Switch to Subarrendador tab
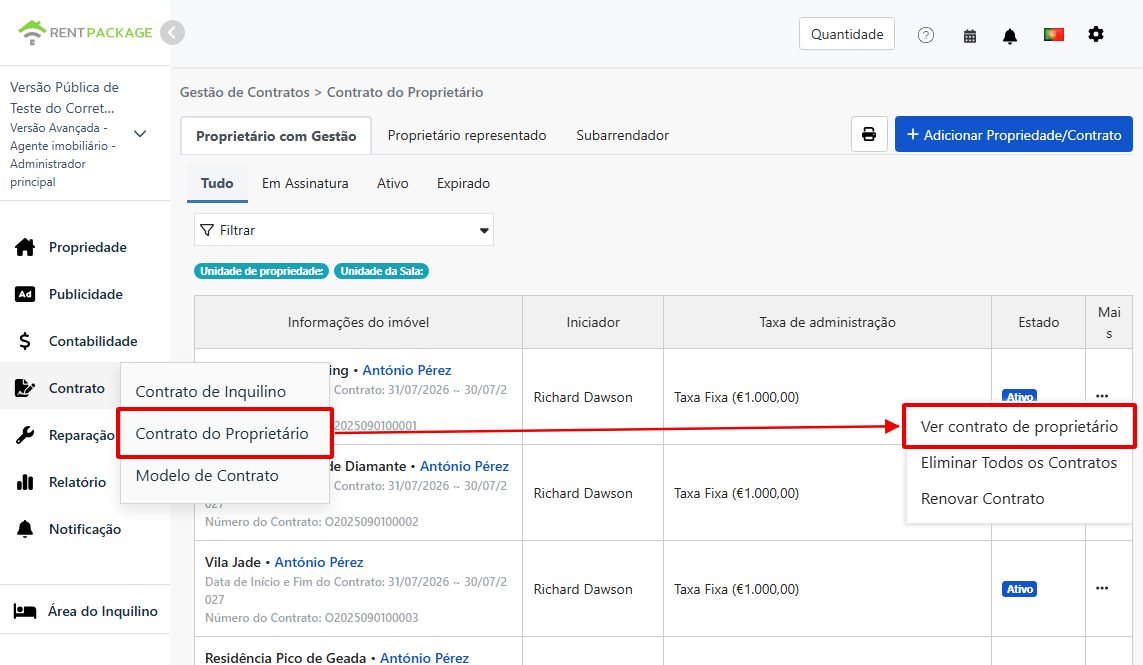 623,136
